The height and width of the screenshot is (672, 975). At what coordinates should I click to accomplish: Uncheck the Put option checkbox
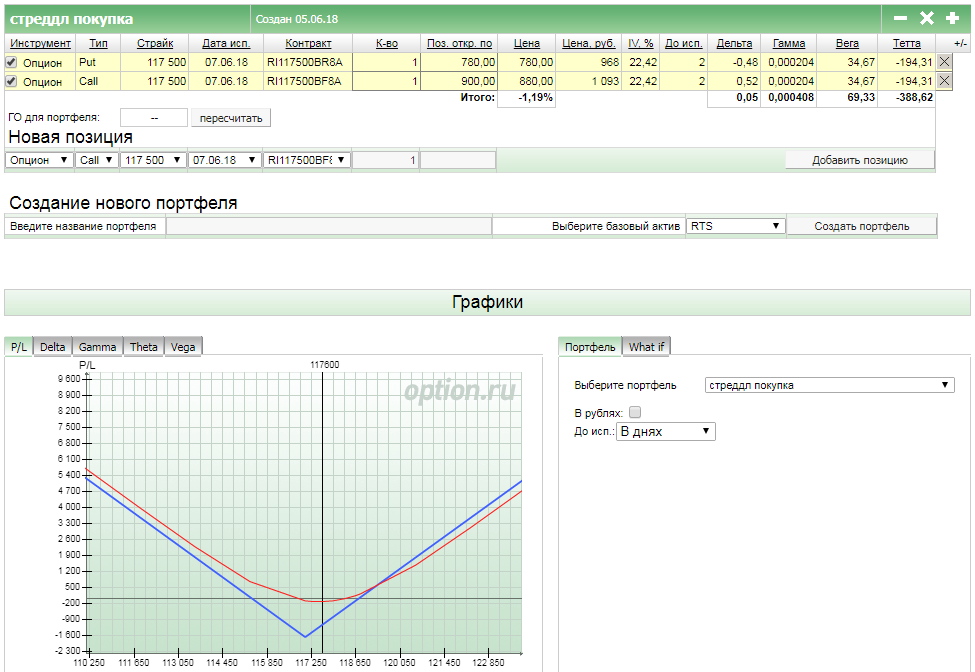point(12,62)
